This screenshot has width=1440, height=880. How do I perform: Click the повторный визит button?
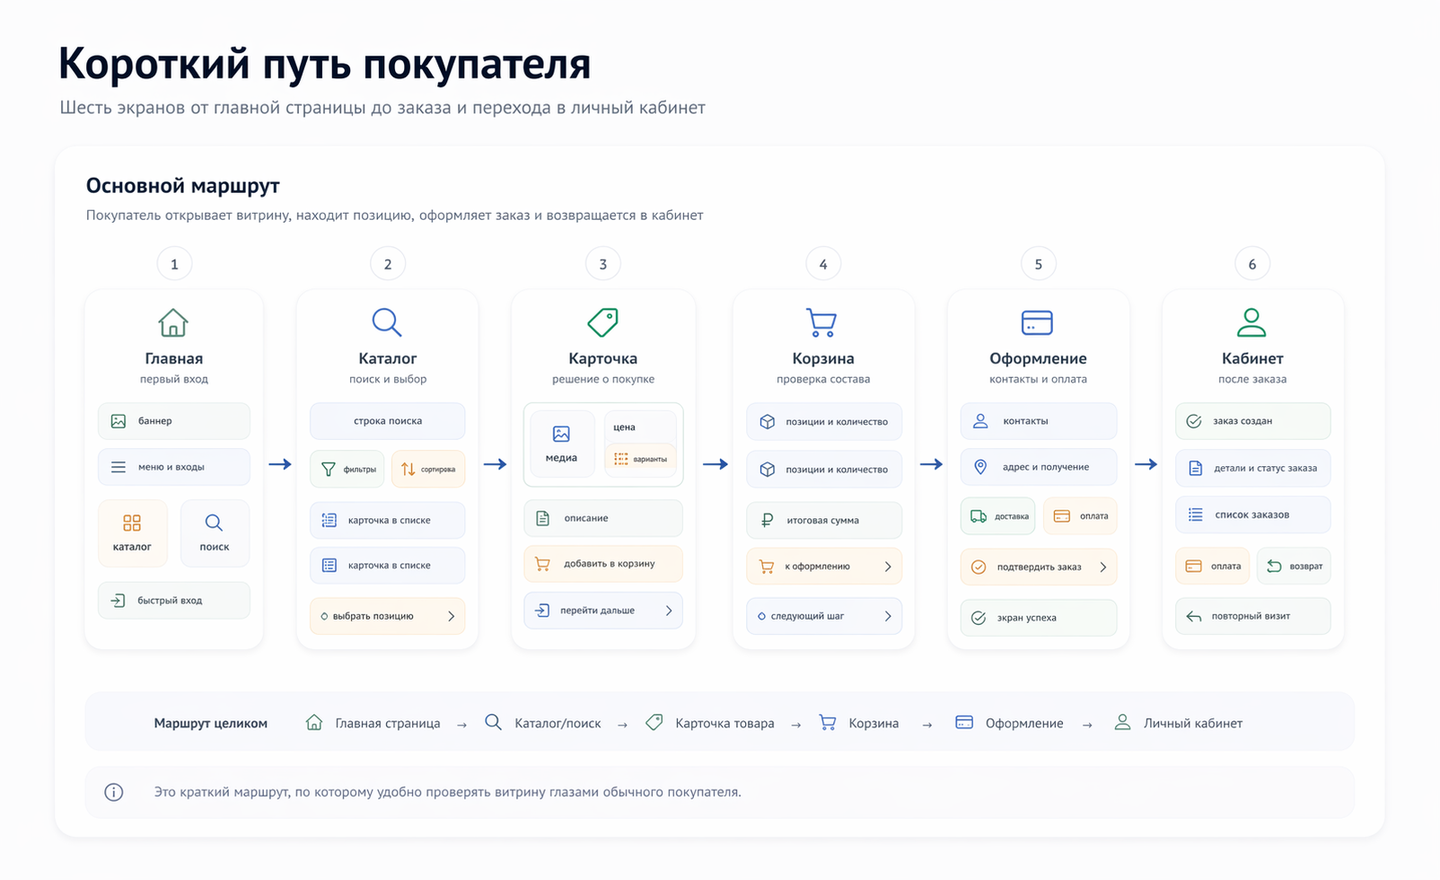click(1252, 616)
